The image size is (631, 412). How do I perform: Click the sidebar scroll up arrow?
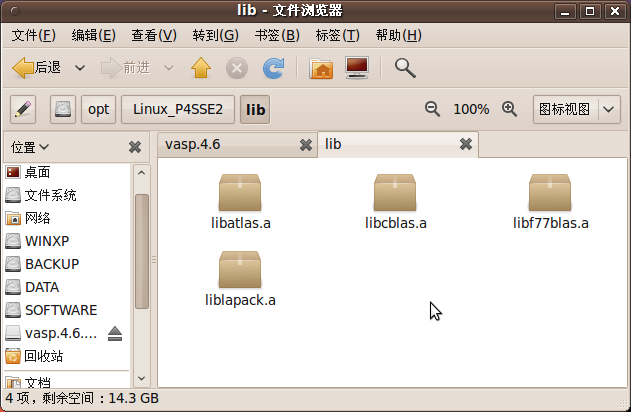click(x=141, y=173)
